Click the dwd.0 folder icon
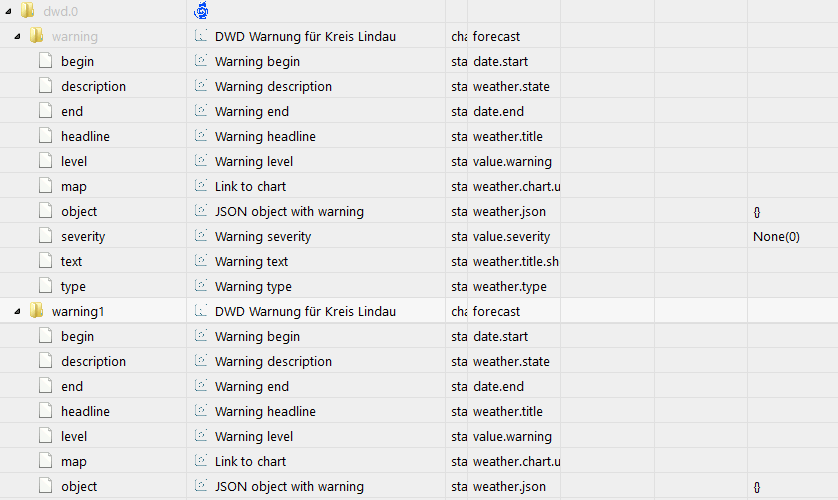 coord(27,10)
